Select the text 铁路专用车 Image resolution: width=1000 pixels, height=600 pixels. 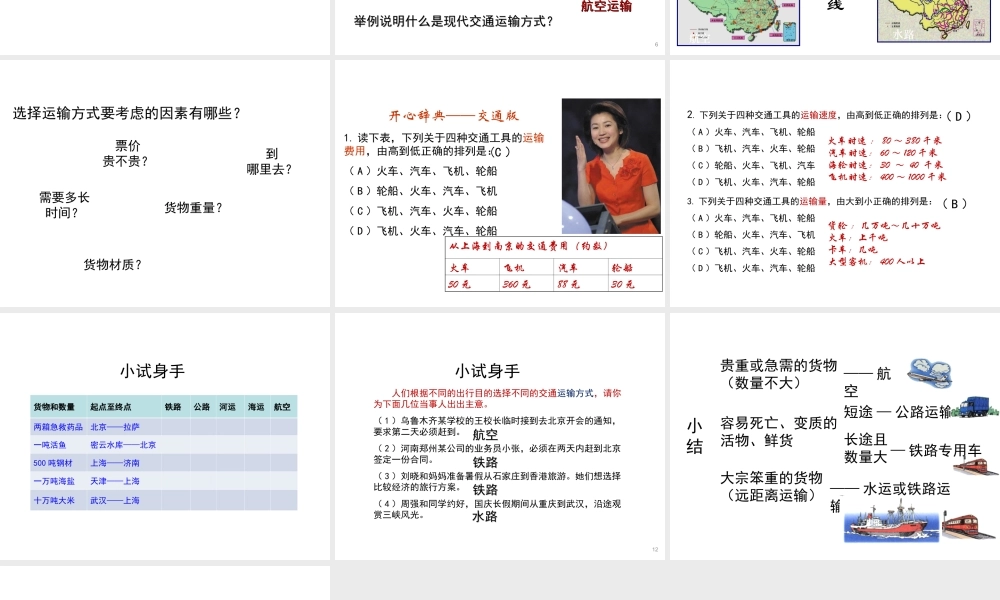(945, 451)
